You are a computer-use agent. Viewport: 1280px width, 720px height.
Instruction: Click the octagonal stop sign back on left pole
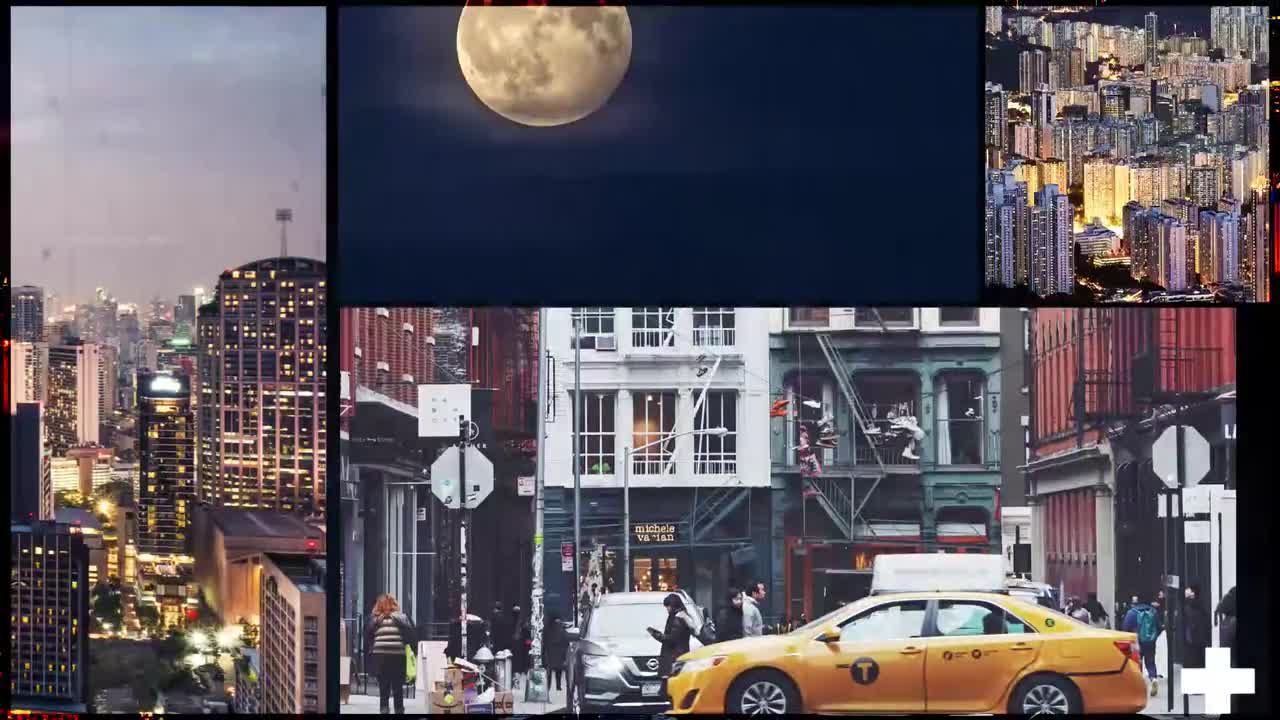462,477
